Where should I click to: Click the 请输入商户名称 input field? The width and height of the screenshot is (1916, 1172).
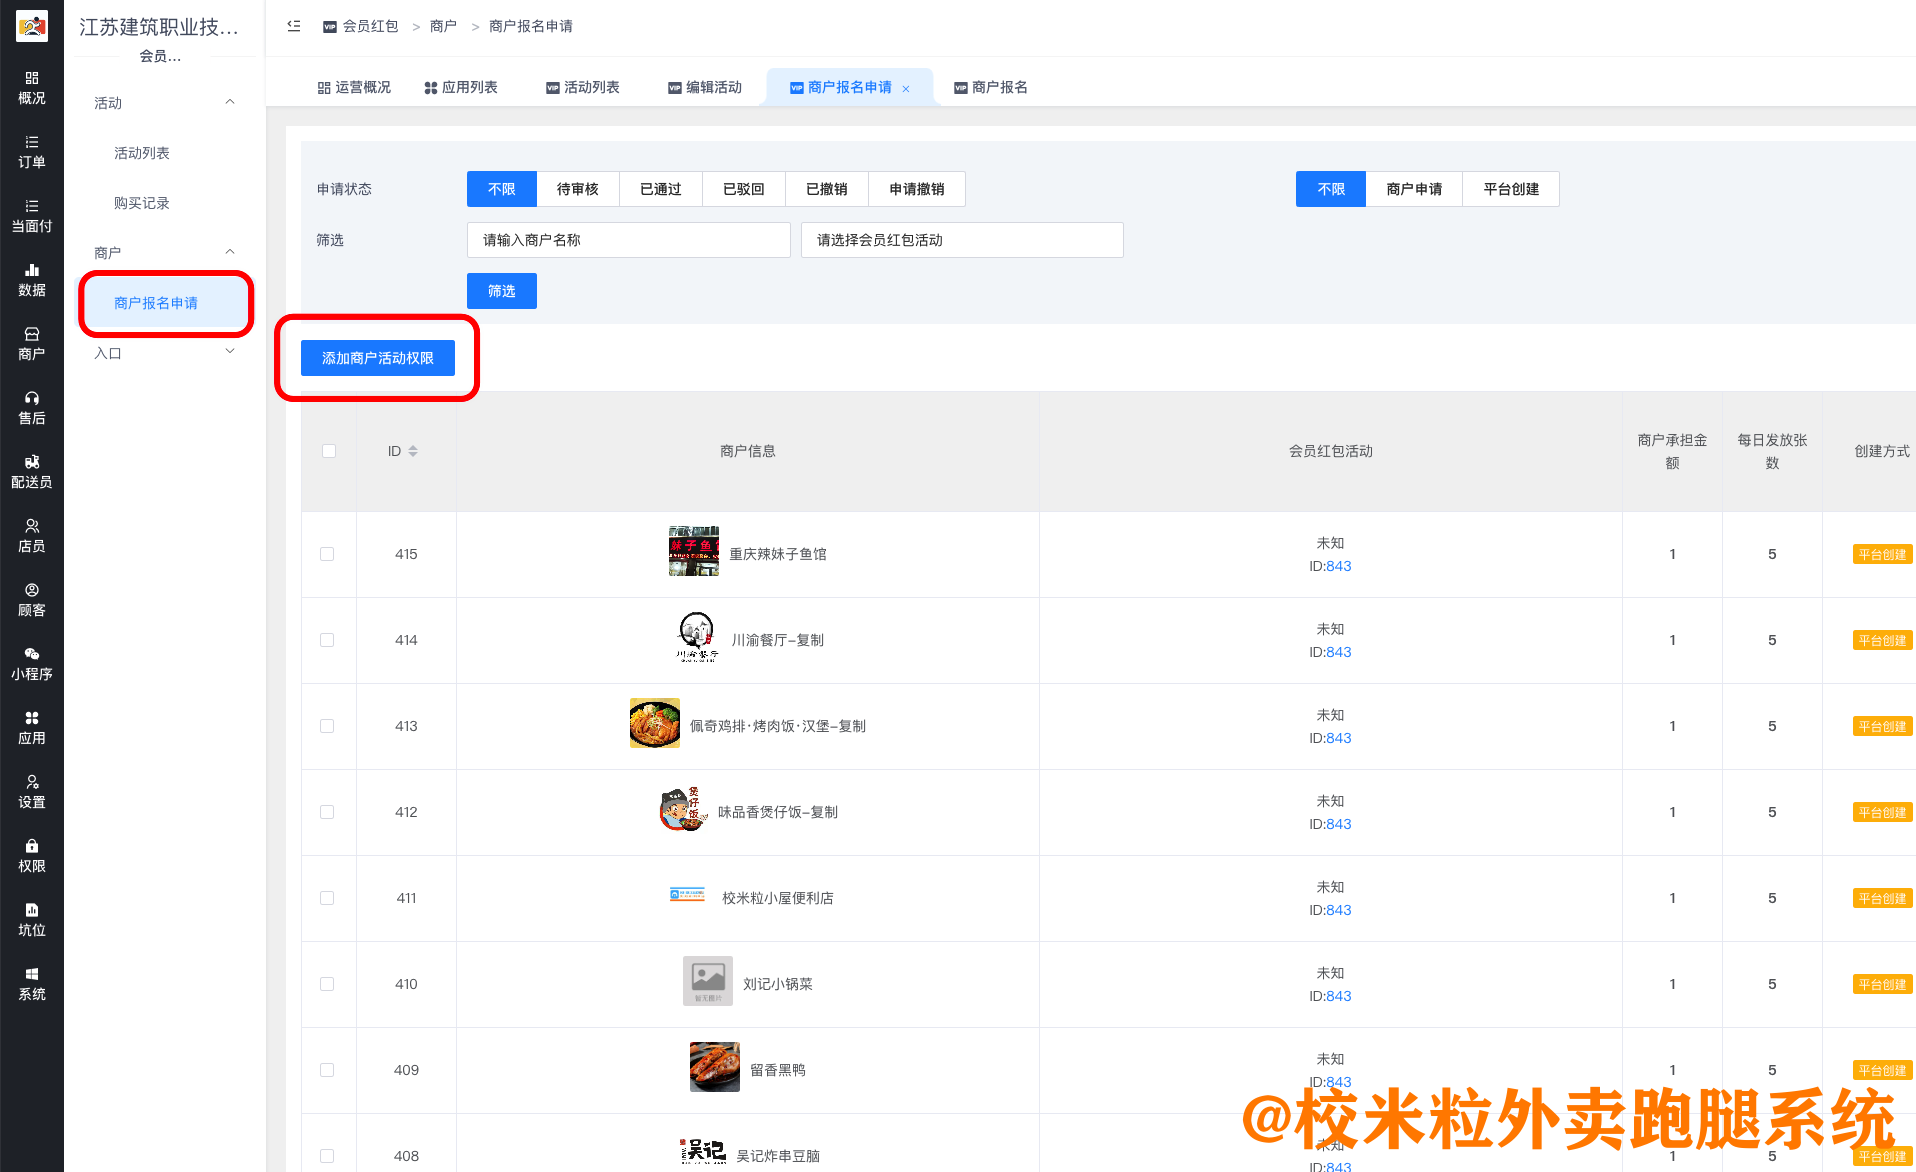point(628,240)
